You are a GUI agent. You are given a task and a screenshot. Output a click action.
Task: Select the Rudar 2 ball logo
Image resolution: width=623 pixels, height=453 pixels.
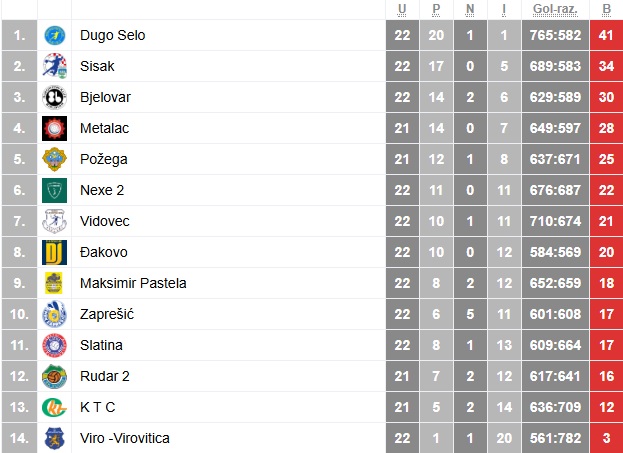(54, 376)
